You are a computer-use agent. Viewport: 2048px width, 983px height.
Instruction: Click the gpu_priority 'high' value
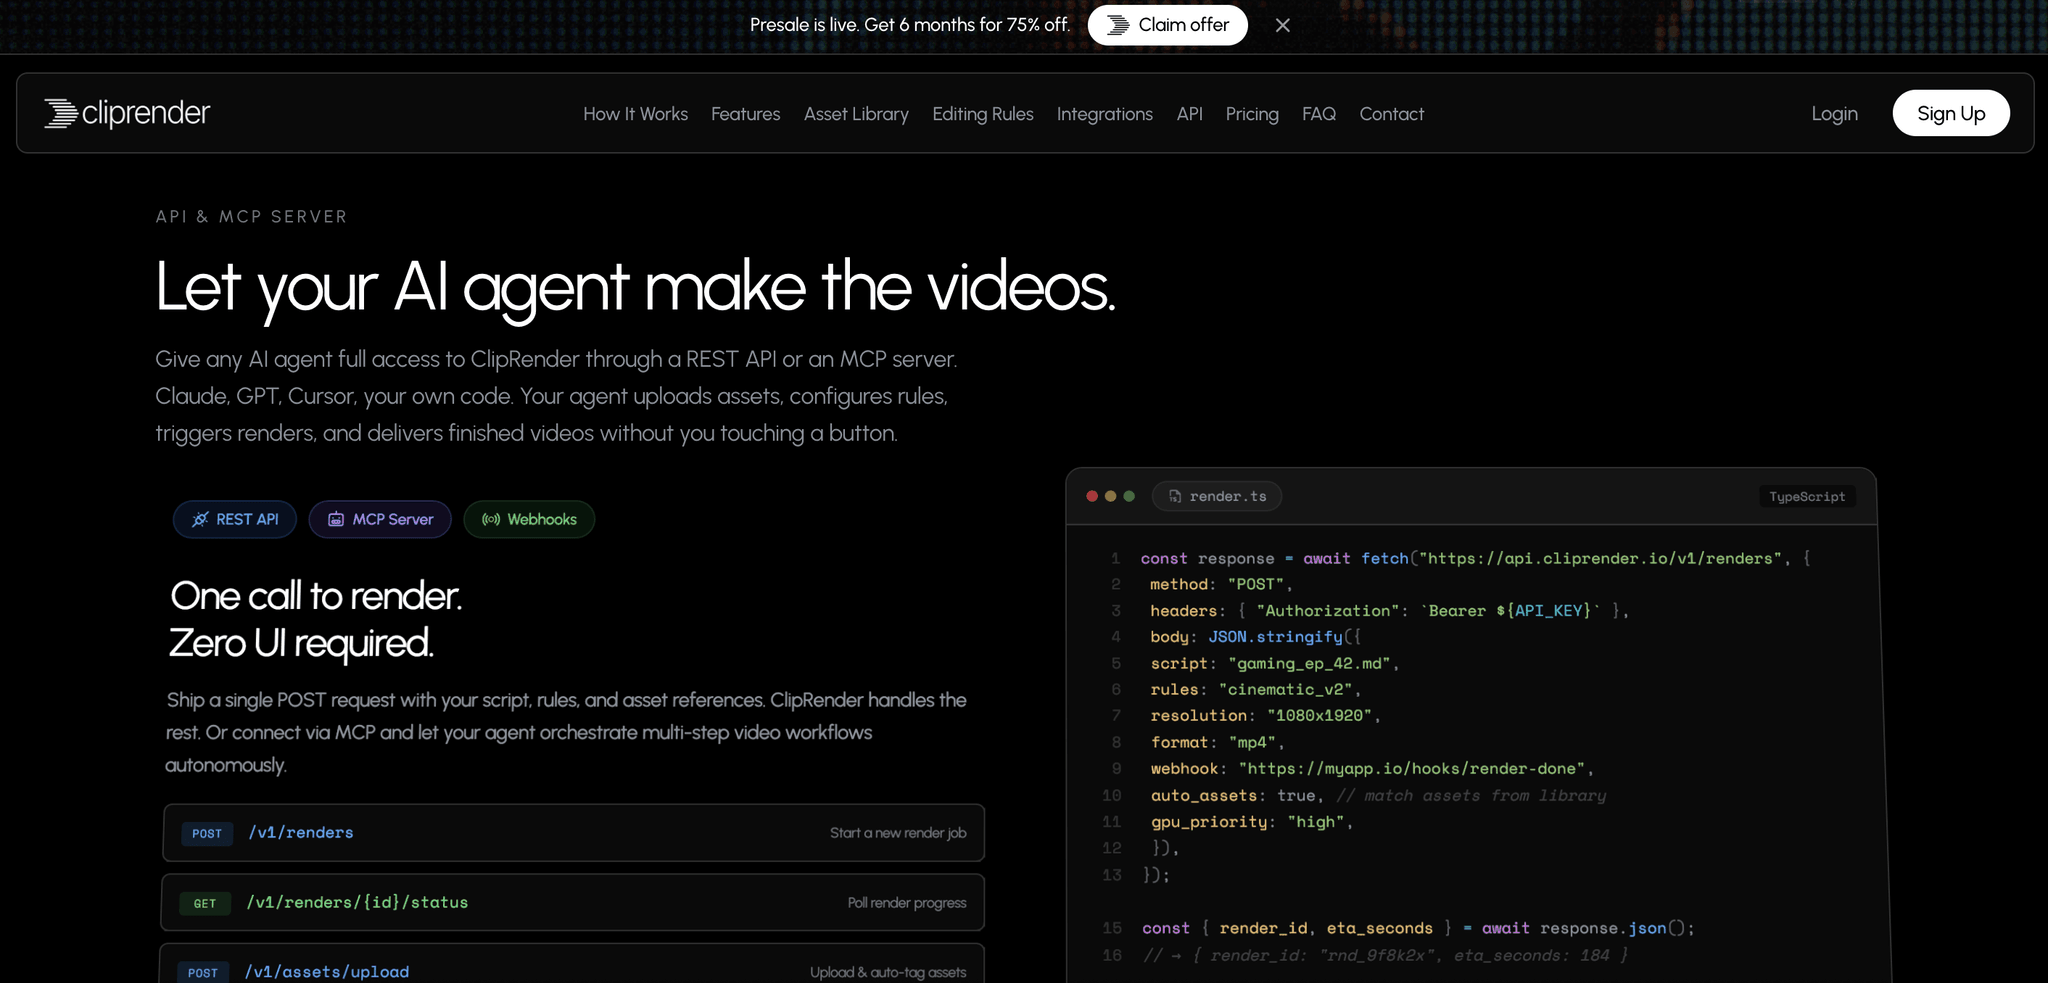1315,822
